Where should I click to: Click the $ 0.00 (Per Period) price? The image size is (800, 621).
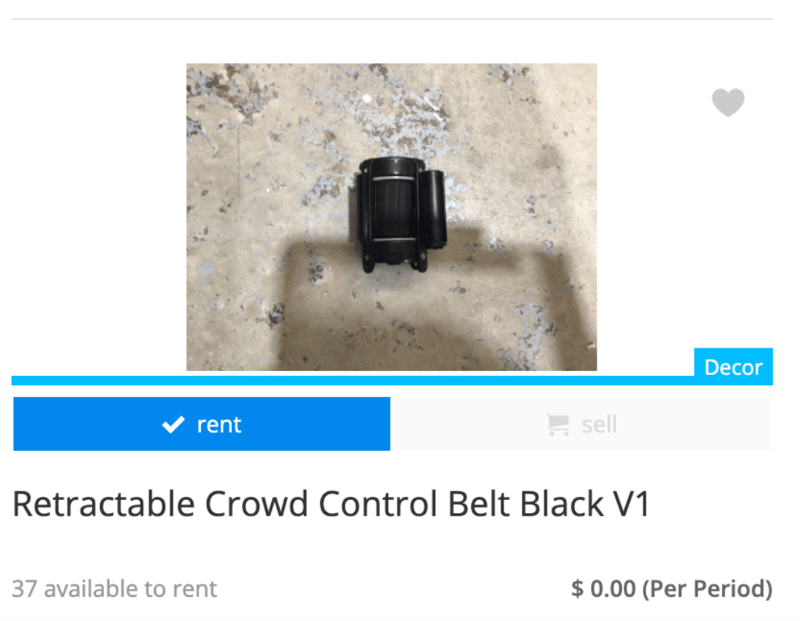671,589
